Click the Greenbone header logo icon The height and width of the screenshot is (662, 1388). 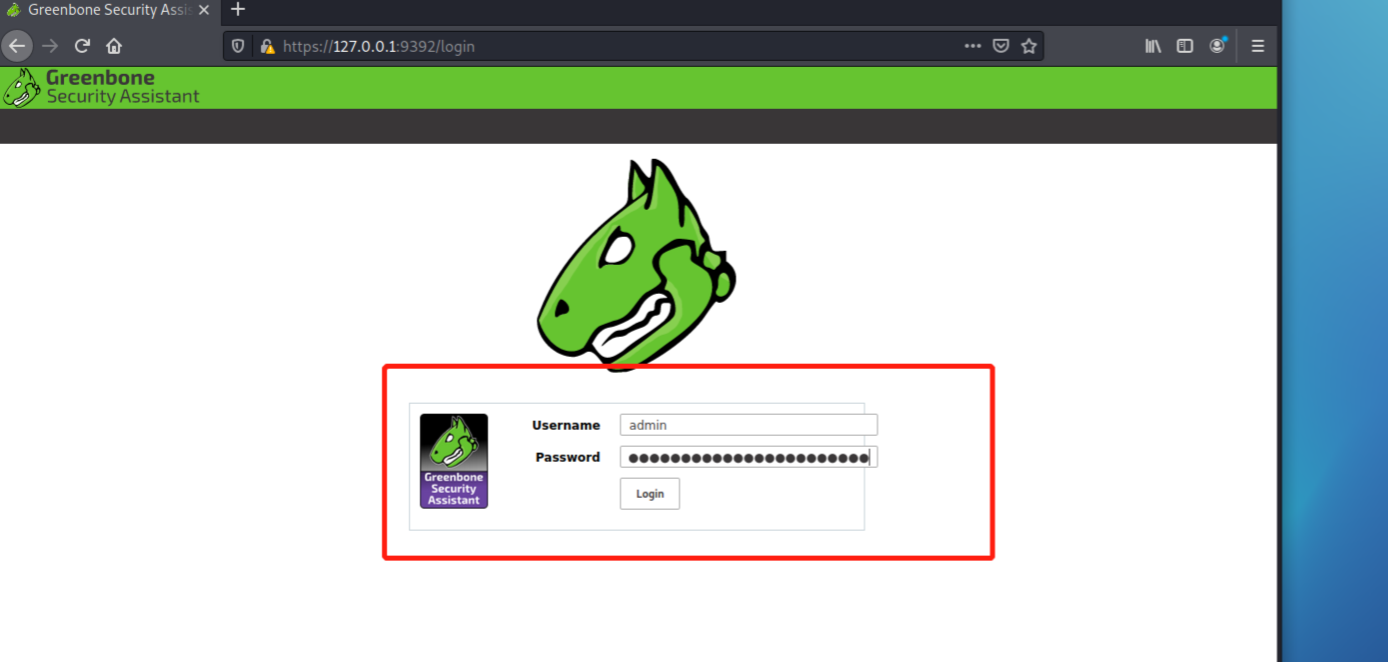[x=21, y=88]
